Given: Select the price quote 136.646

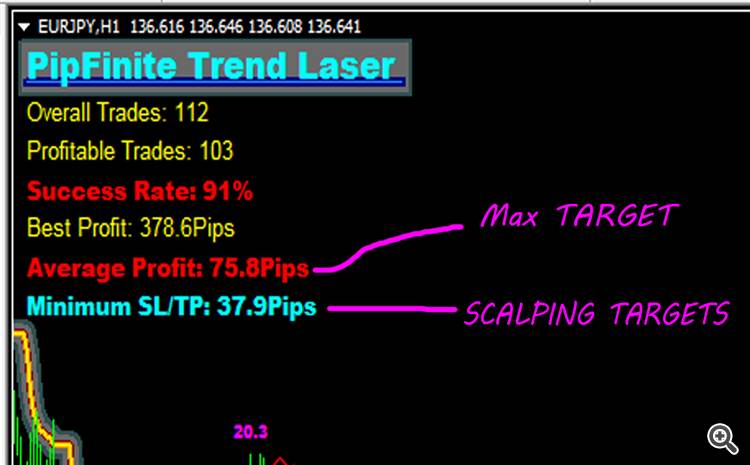Looking at the screenshot, I should 216,26.
